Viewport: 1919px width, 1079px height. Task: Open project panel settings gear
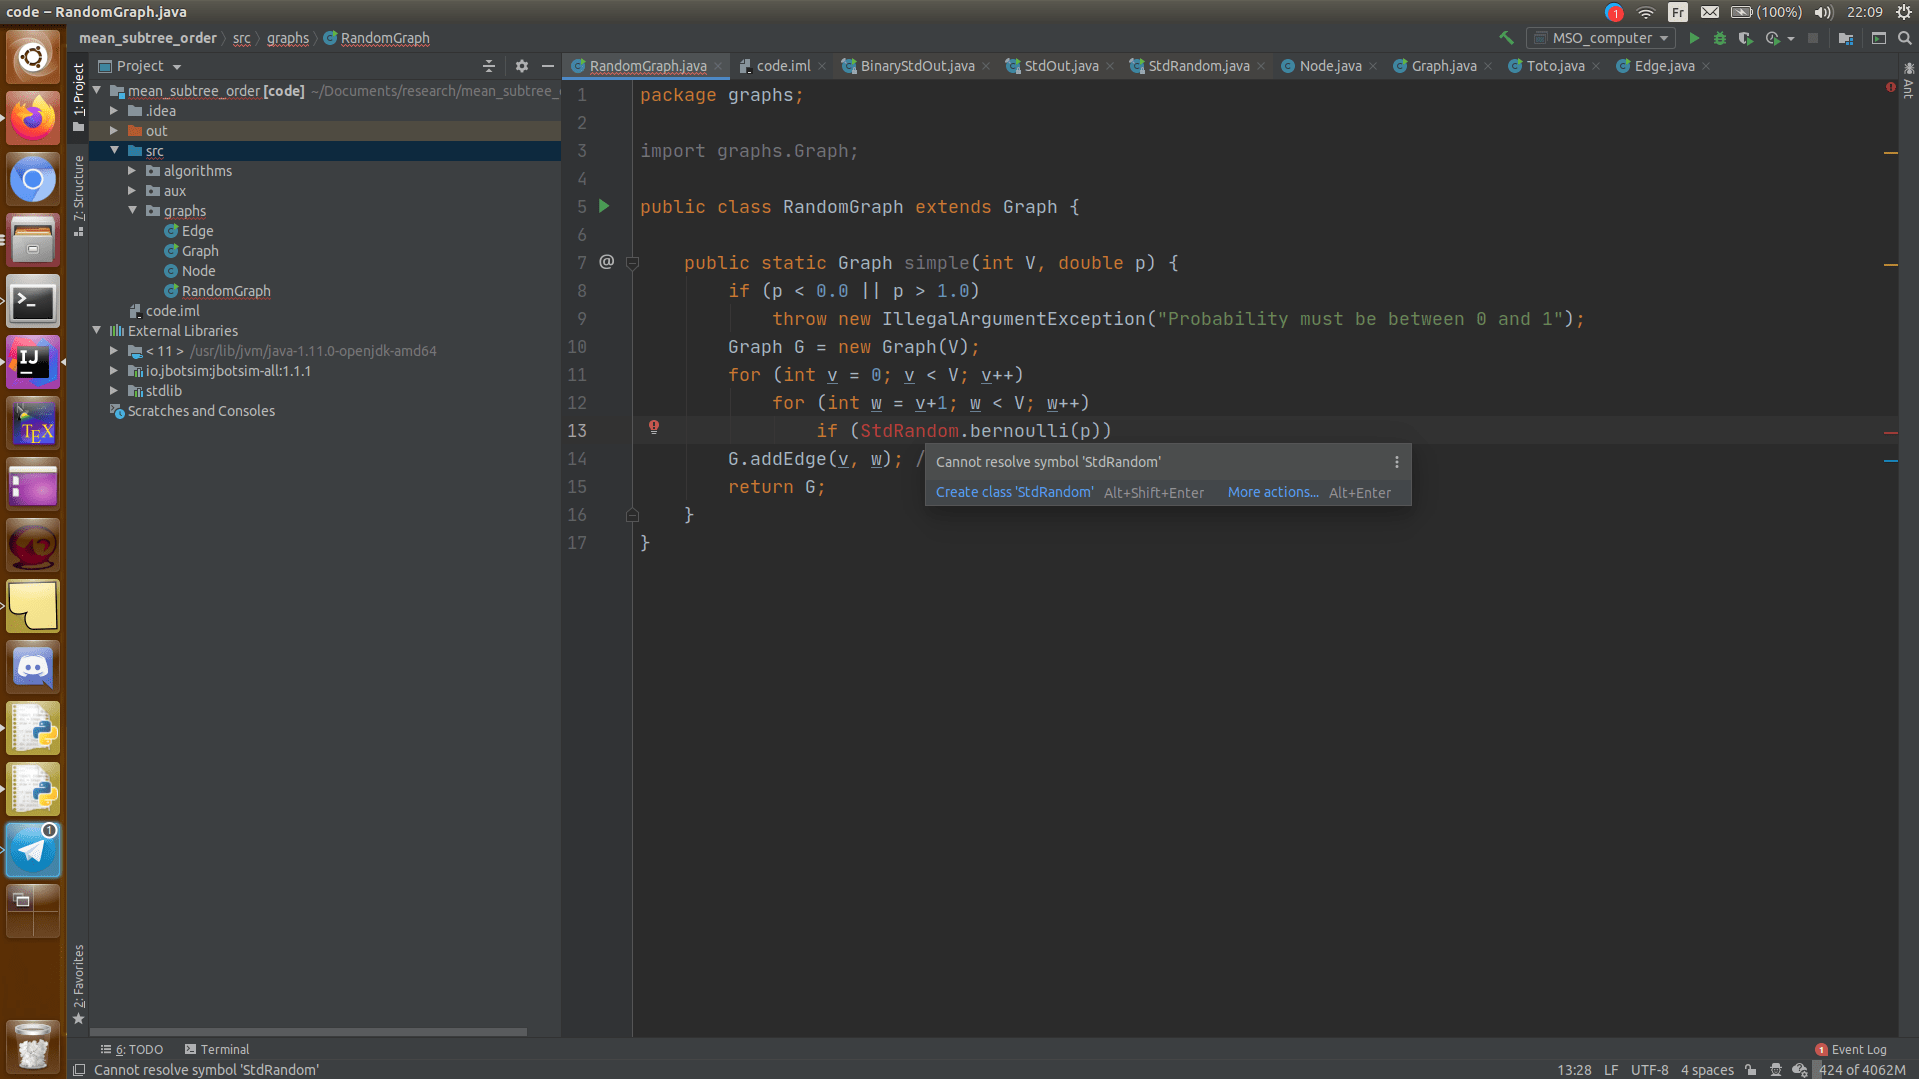click(521, 66)
